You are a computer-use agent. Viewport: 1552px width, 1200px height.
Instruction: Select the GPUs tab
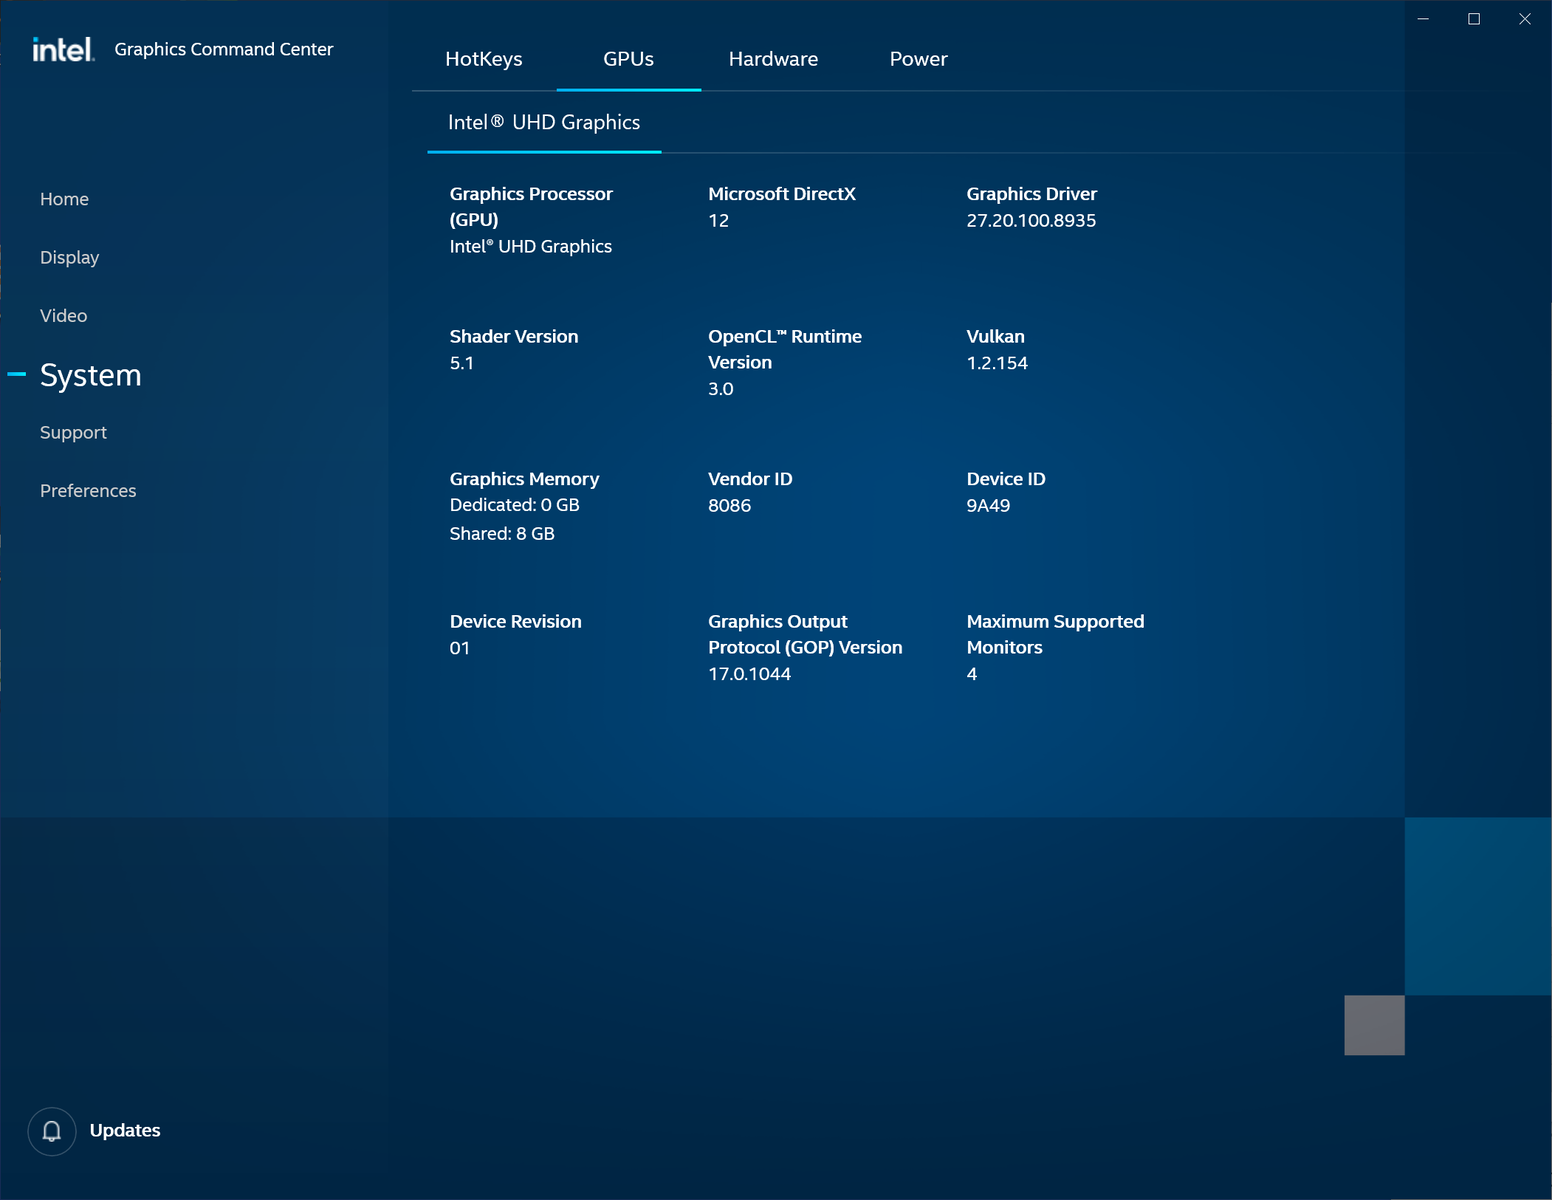[x=628, y=59]
